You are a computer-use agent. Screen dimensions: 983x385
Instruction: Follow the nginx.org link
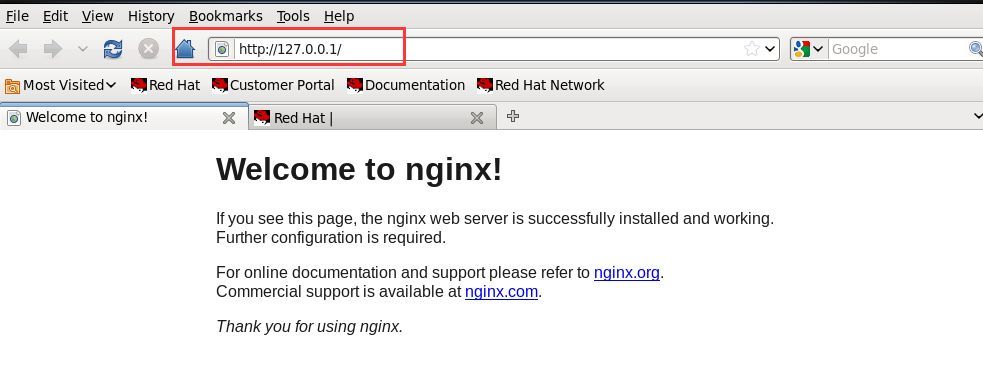click(626, 273)
